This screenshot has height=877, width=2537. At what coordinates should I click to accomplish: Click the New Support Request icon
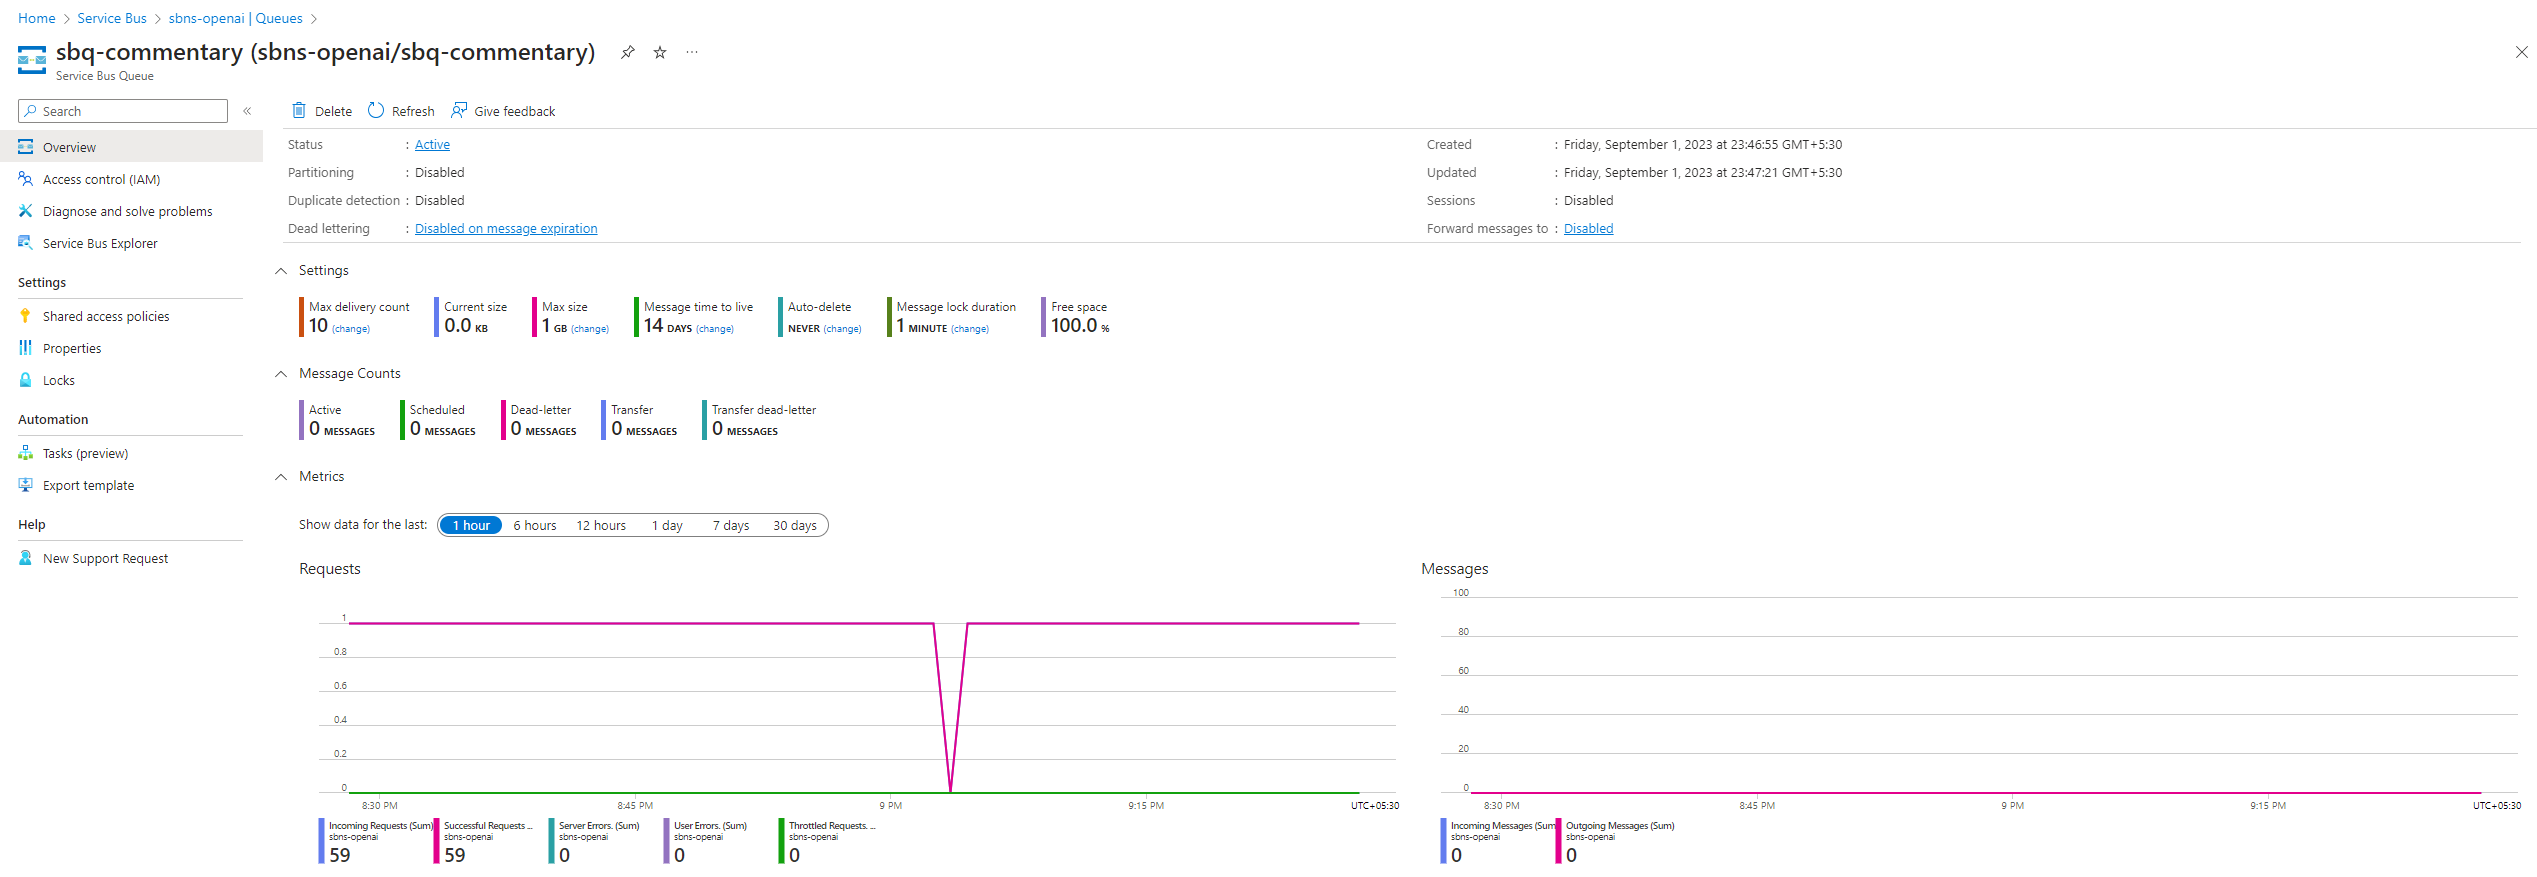point(26,558)
